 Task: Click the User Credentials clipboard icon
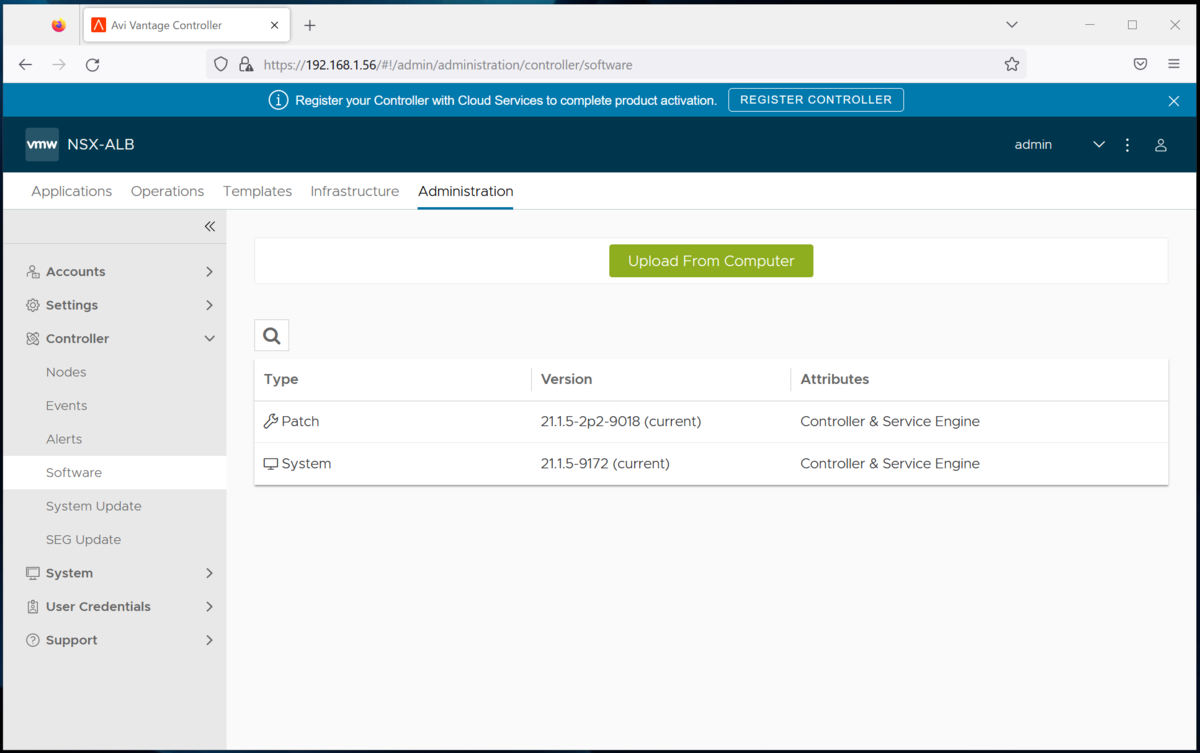point(33,607)
